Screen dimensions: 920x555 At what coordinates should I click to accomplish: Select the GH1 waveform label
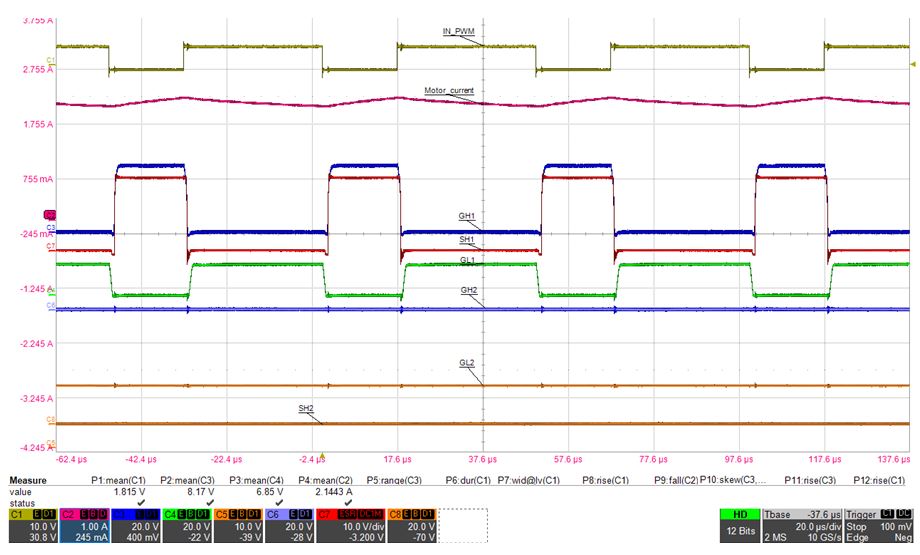(x=466, y=216)
